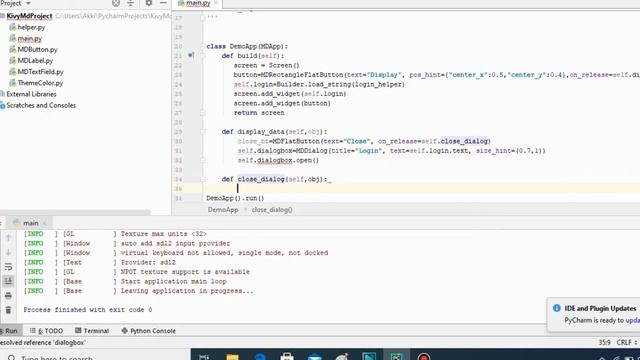This screenshot has height=360, width=640.
Task: Click the locate file target icon
Action: [116, 3]
